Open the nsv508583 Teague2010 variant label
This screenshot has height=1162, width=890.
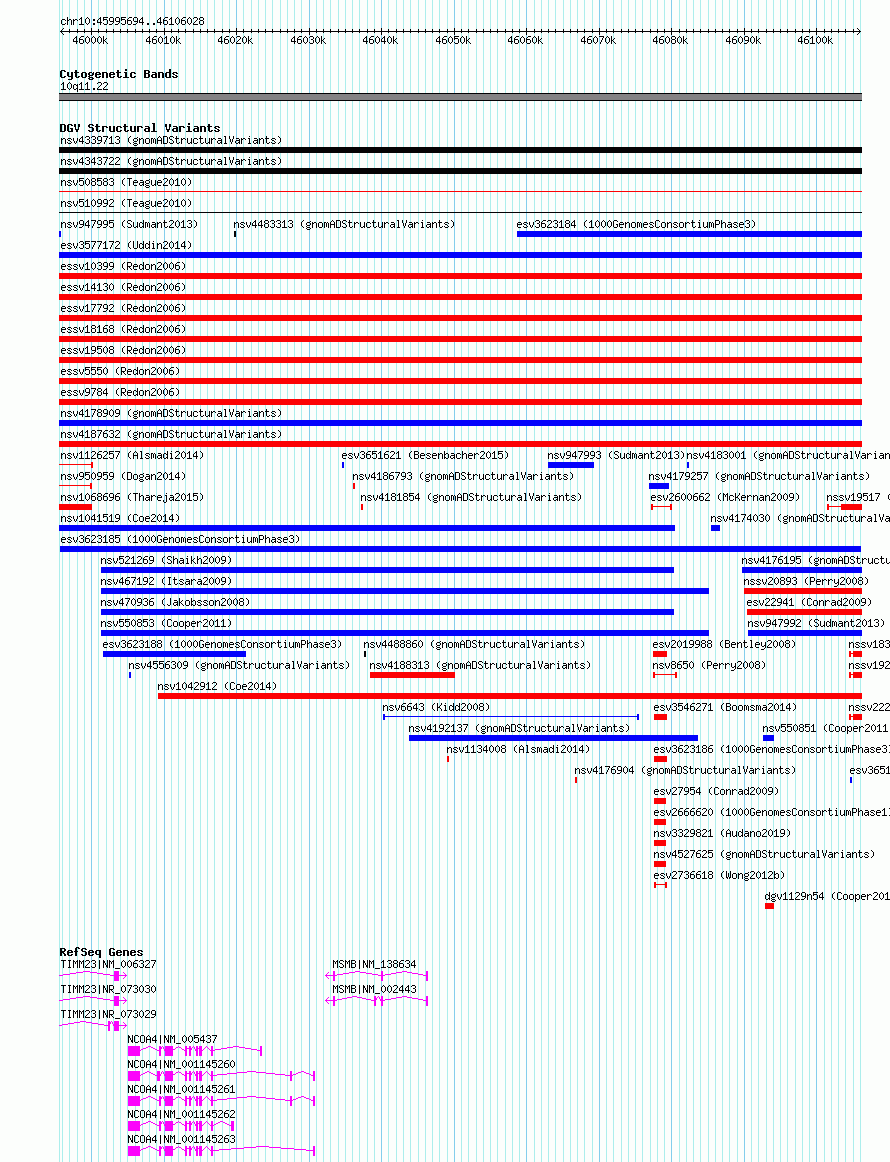pos(126,182)
